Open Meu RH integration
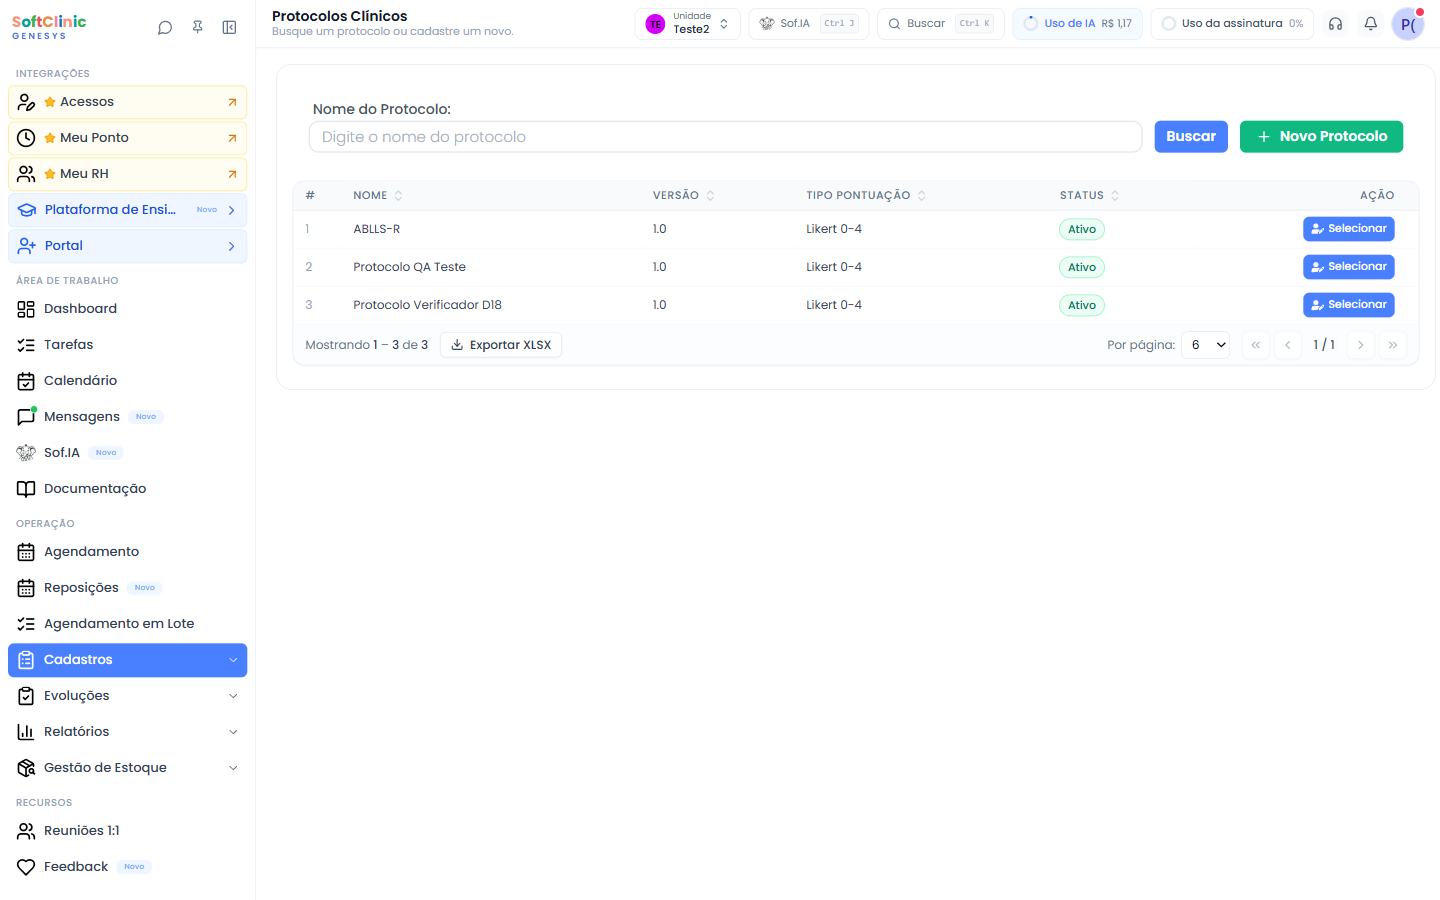 click(x=128, y=174)
